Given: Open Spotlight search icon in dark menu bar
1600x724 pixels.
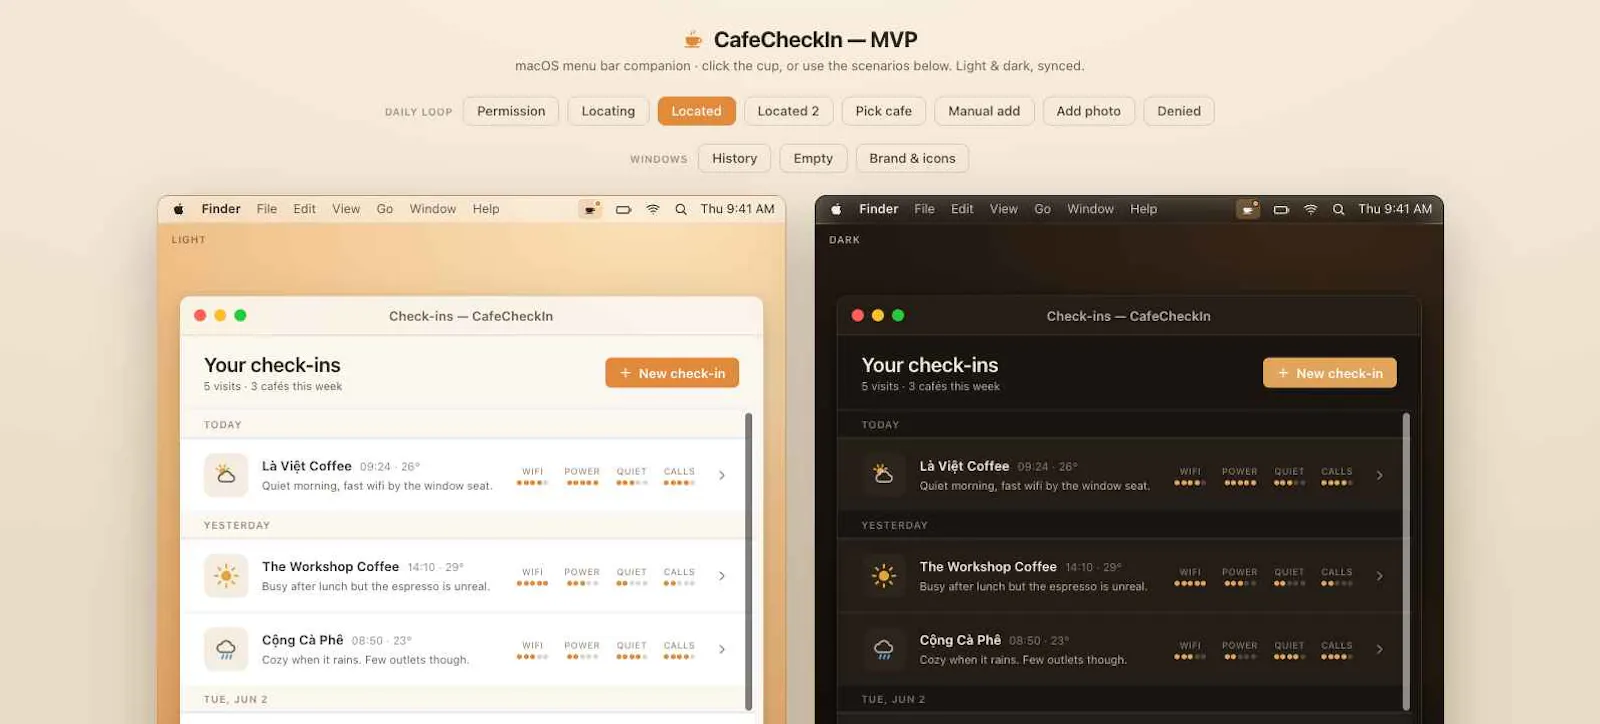Looking at the screenshot, I should pos(1338,210).
